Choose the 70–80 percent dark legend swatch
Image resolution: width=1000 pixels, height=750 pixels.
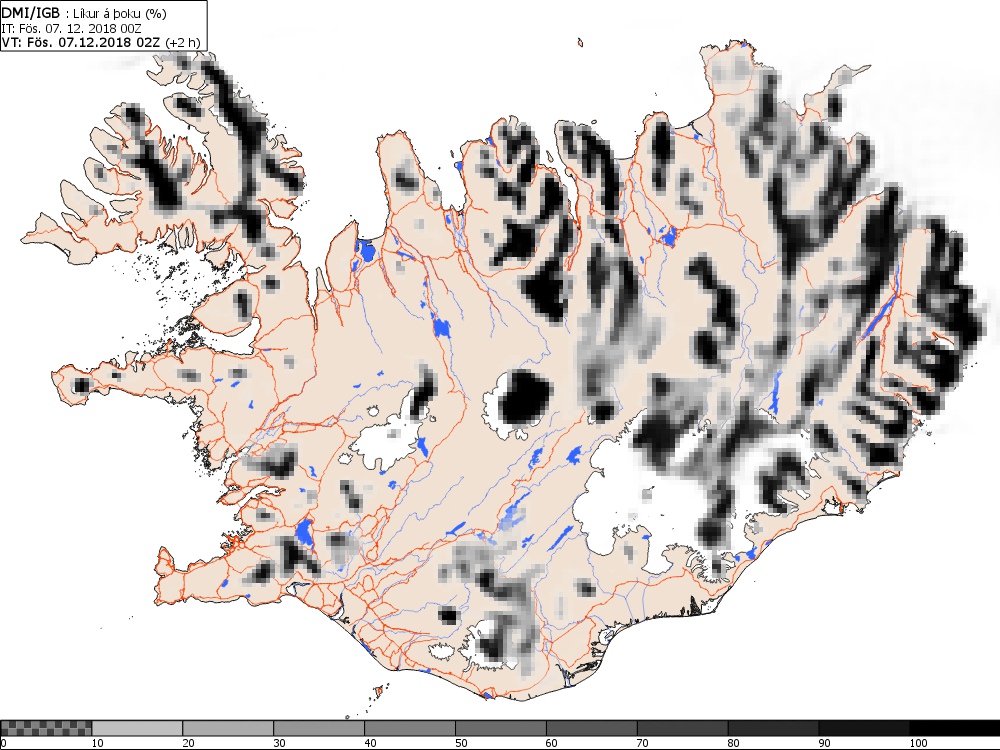click(682, 728)
